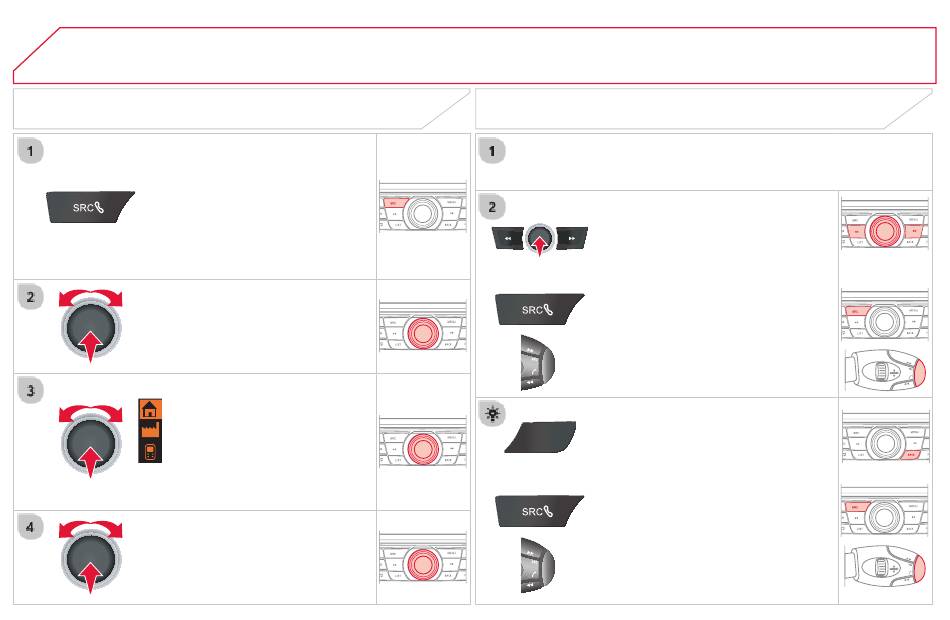The image size is (950, 620).
Task: Click the steering wheel control in right step 2
Action: click(537, 362)
